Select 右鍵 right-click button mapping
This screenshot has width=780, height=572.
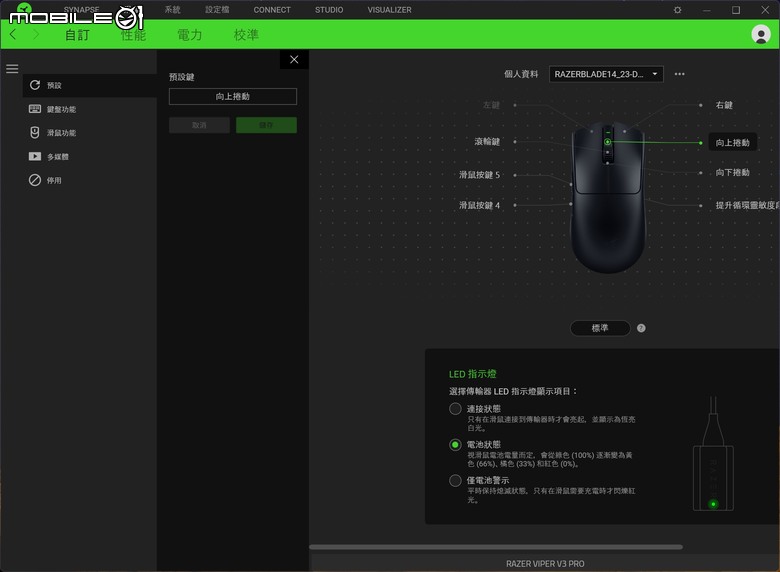724,105
